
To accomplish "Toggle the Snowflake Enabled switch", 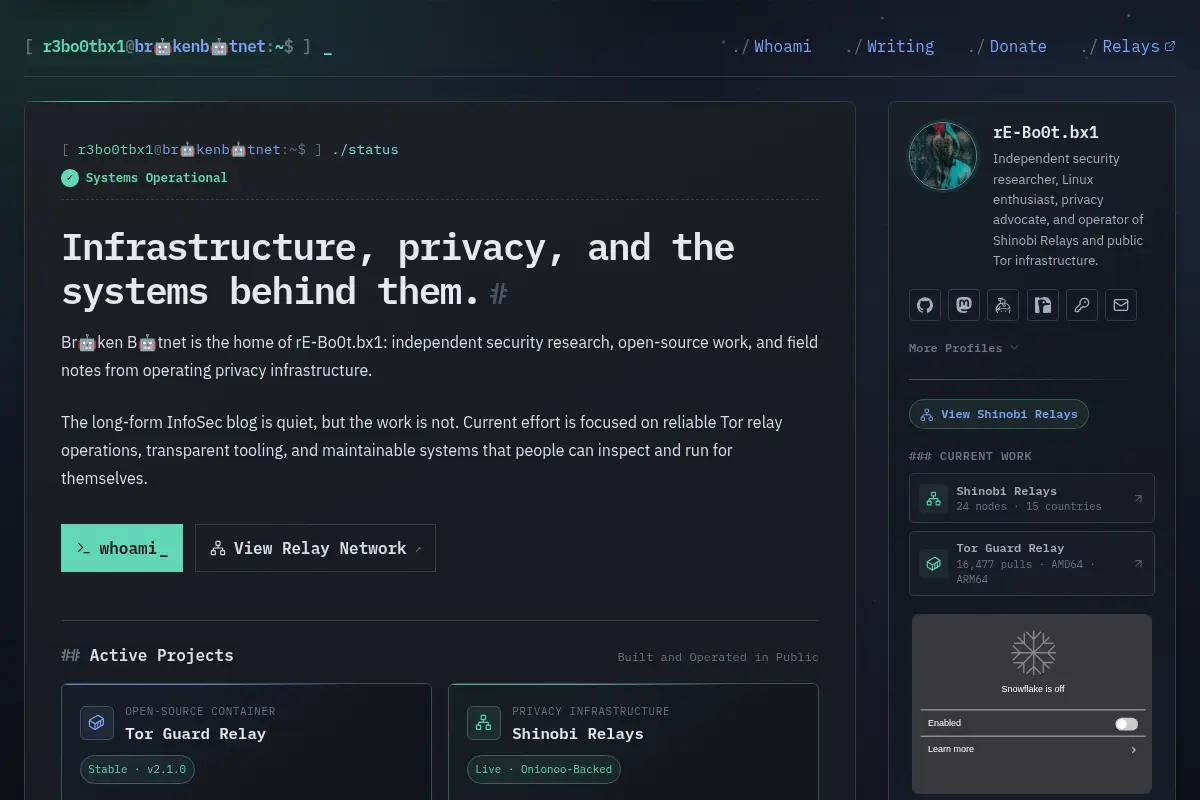I will (1126, 724).
